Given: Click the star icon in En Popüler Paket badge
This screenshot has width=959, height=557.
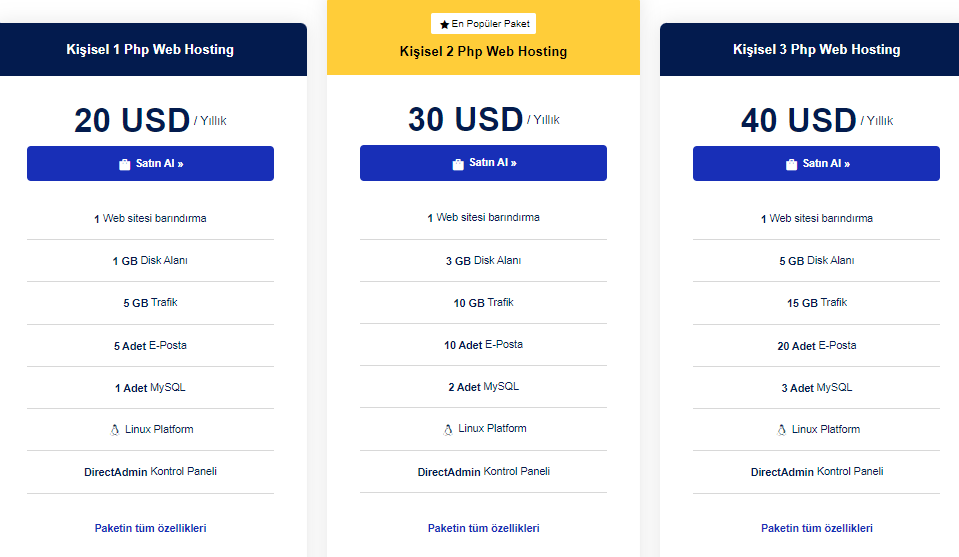Looking at the screenshot, I should (x=444, y=24).
